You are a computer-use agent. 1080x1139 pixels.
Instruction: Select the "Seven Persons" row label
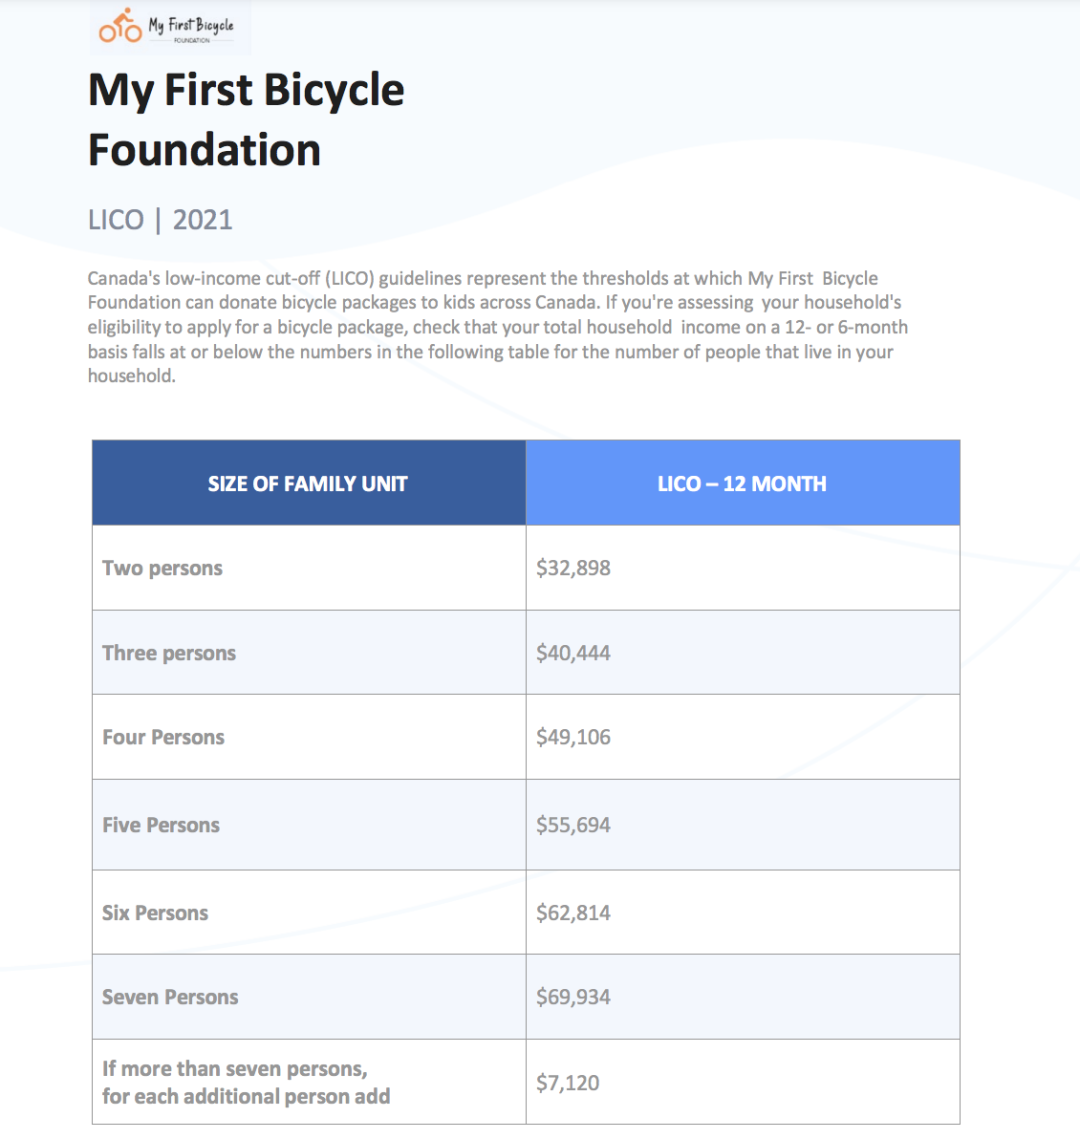click(x=170, y=997)
